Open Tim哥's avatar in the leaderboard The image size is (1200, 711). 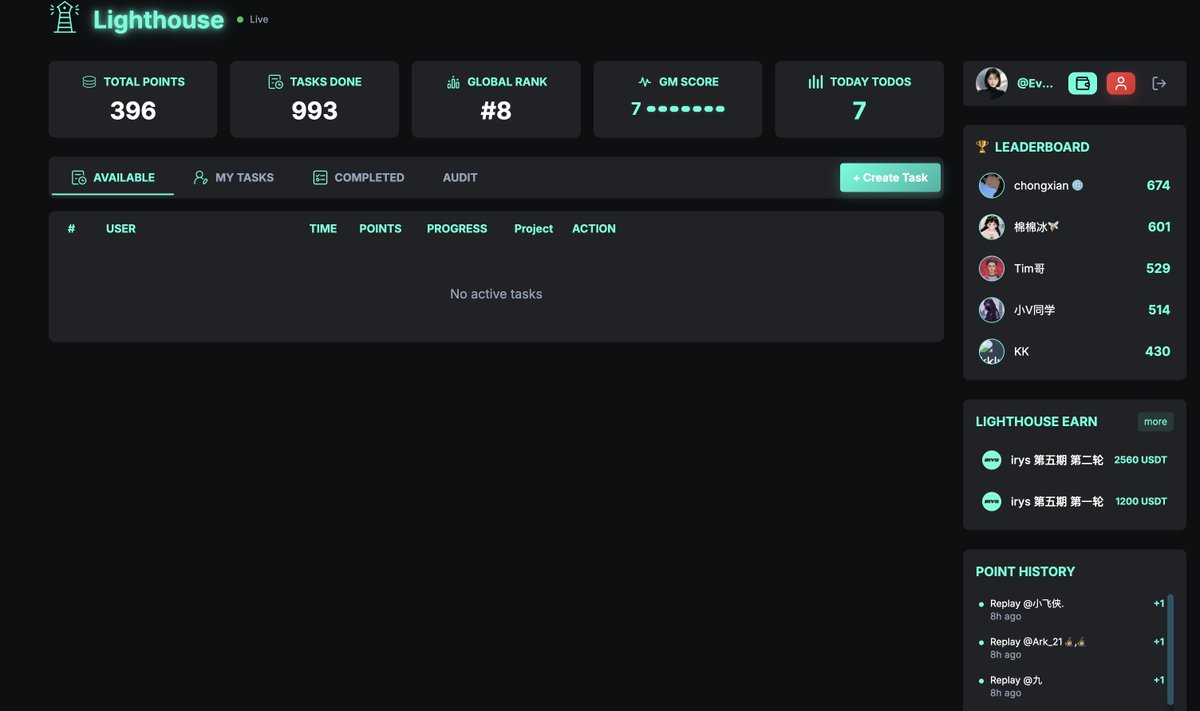[991, 268]
